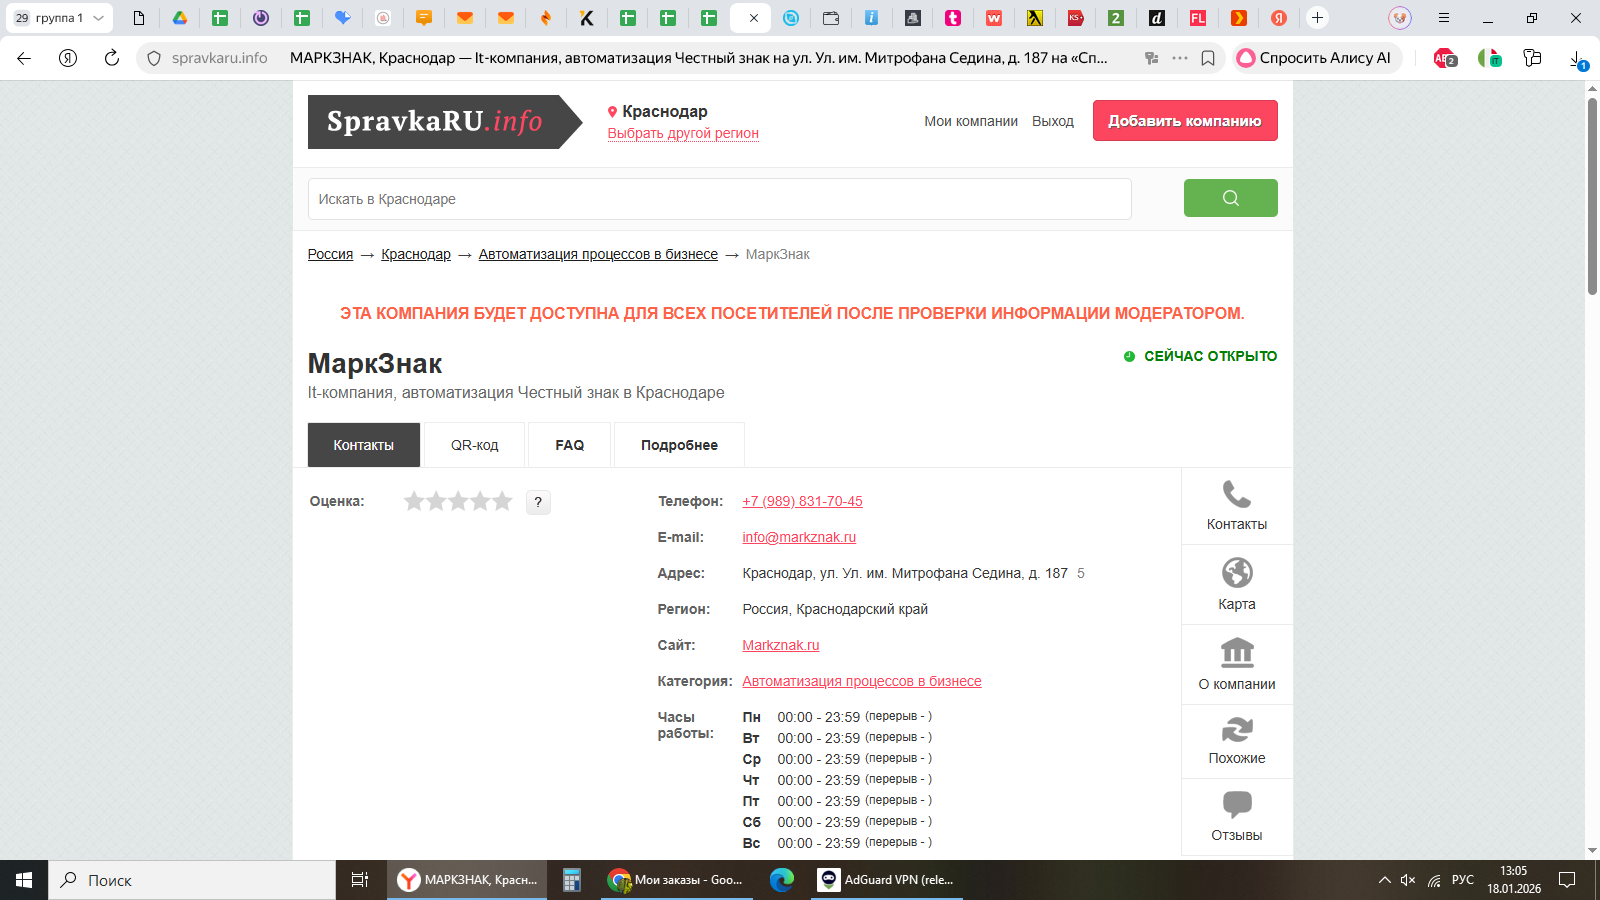Open the browser hamburger menu
The image size is (1600, 900).
click(x=1443, y=18)
